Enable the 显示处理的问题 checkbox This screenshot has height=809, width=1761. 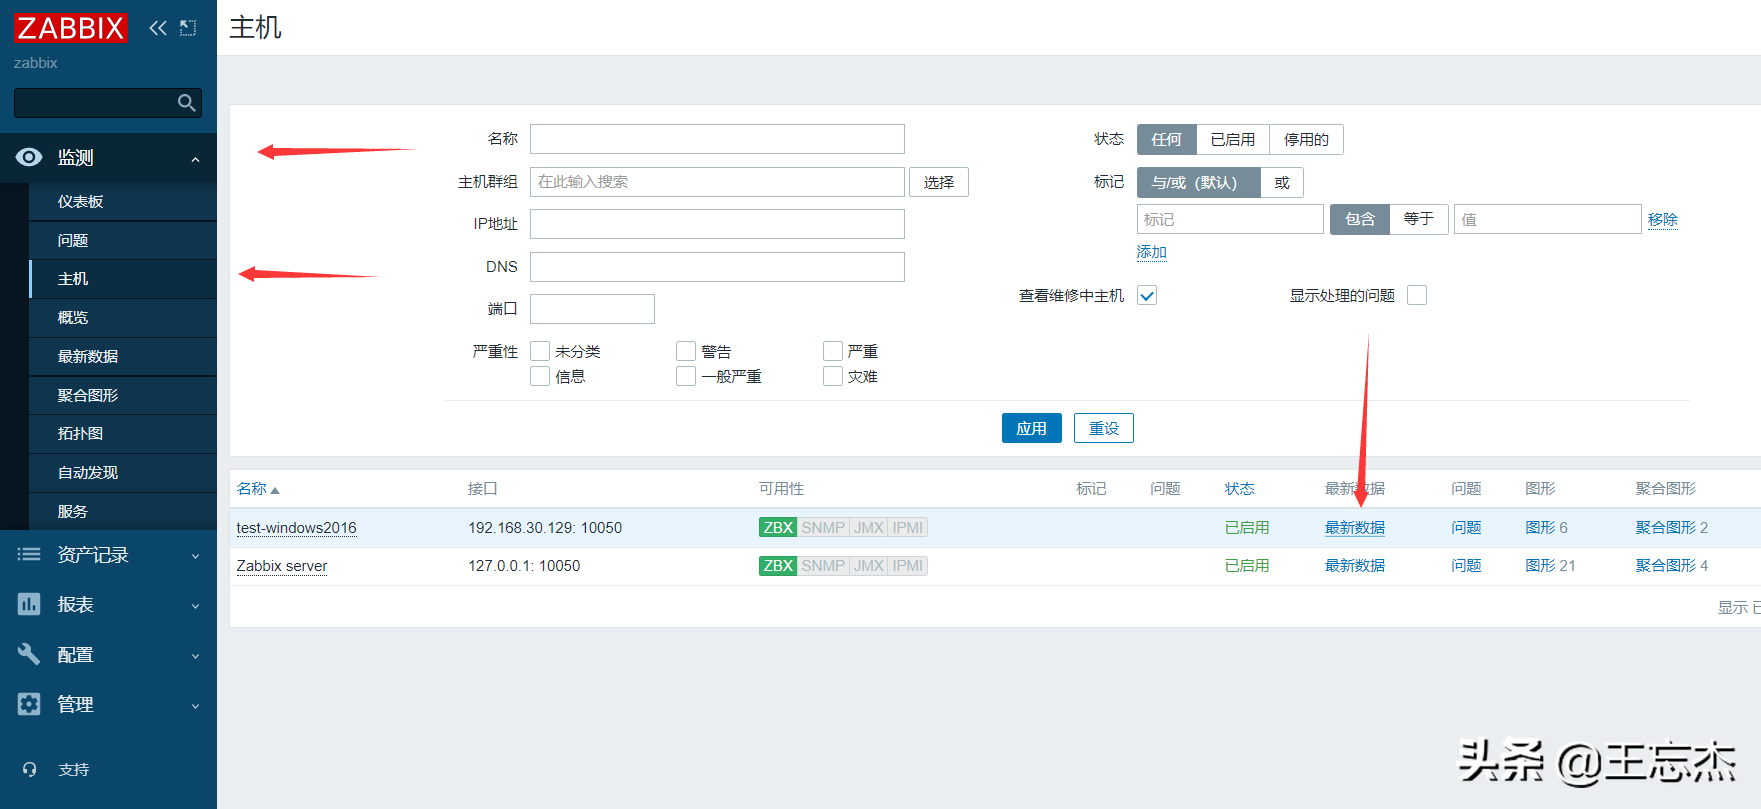coord(1416,295)
